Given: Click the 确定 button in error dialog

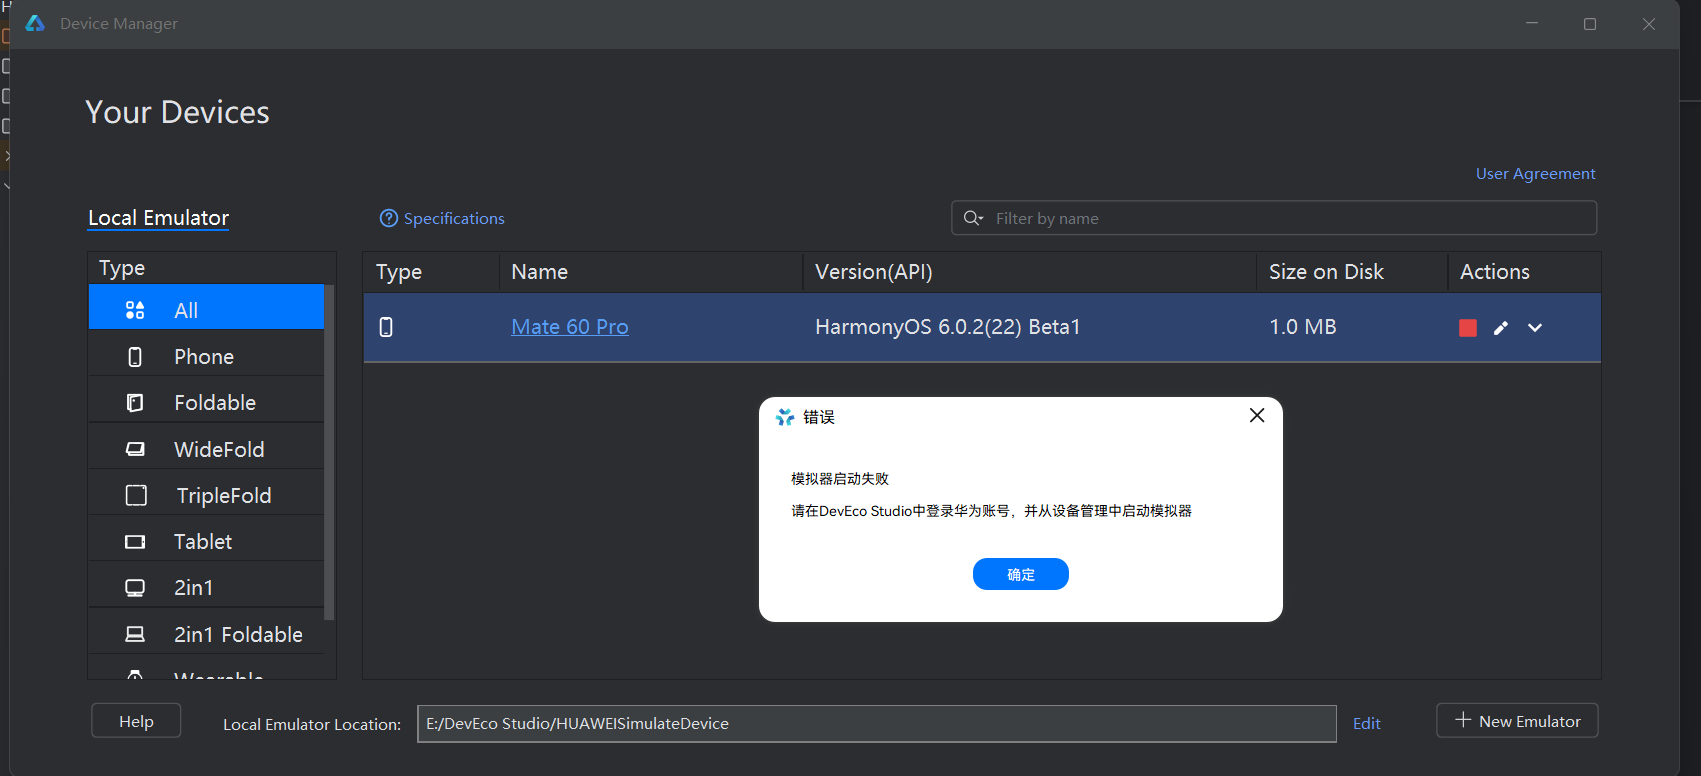Looking at the screenshot, I should click(x=1020, y=574).
